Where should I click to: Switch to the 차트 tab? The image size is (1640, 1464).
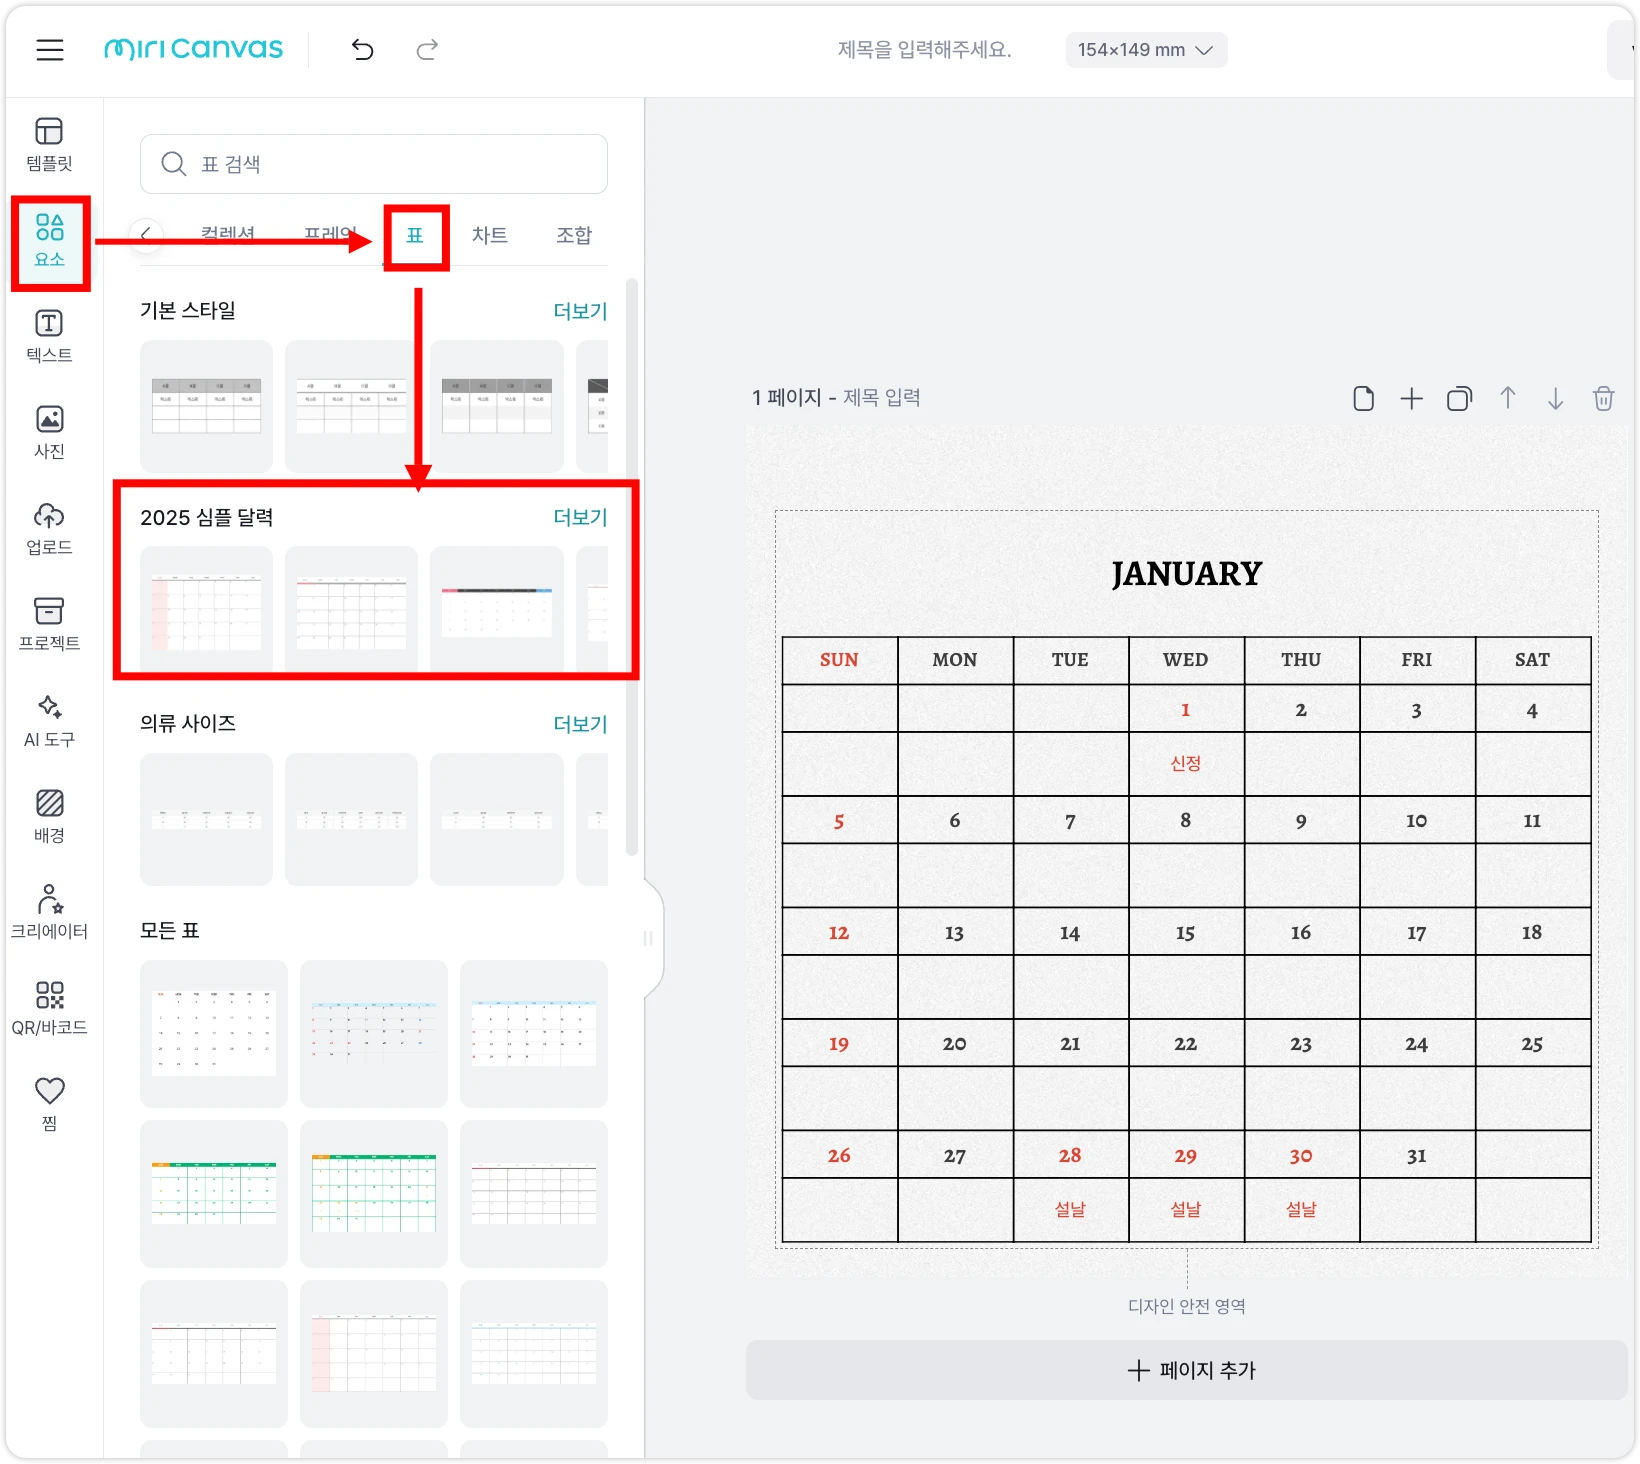tap(489, 235)
